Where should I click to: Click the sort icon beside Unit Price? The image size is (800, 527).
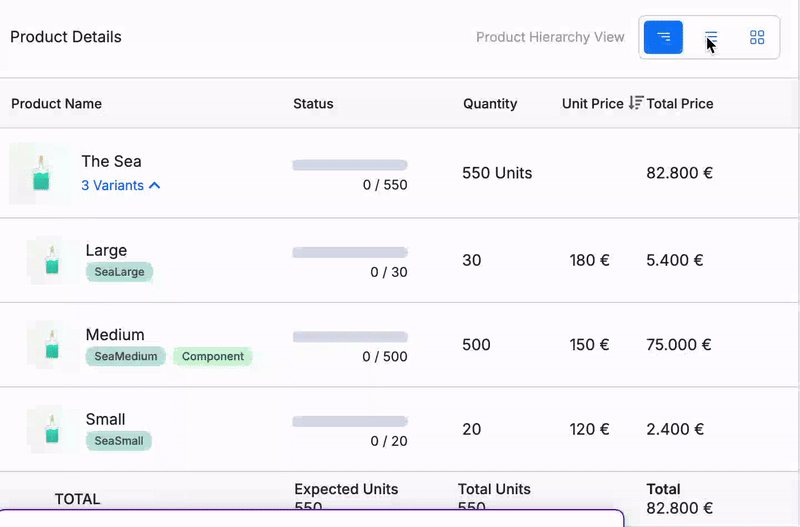pos(636,103)
